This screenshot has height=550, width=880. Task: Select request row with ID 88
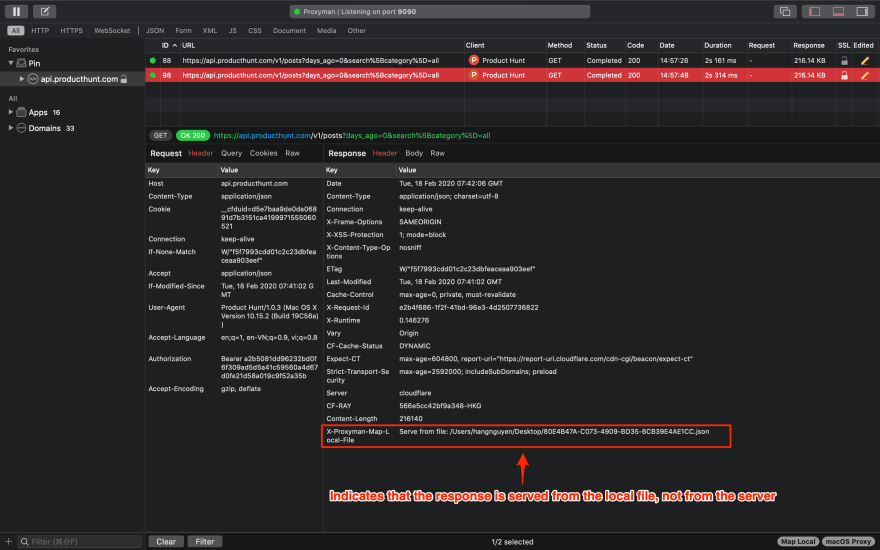pos(512,61)
